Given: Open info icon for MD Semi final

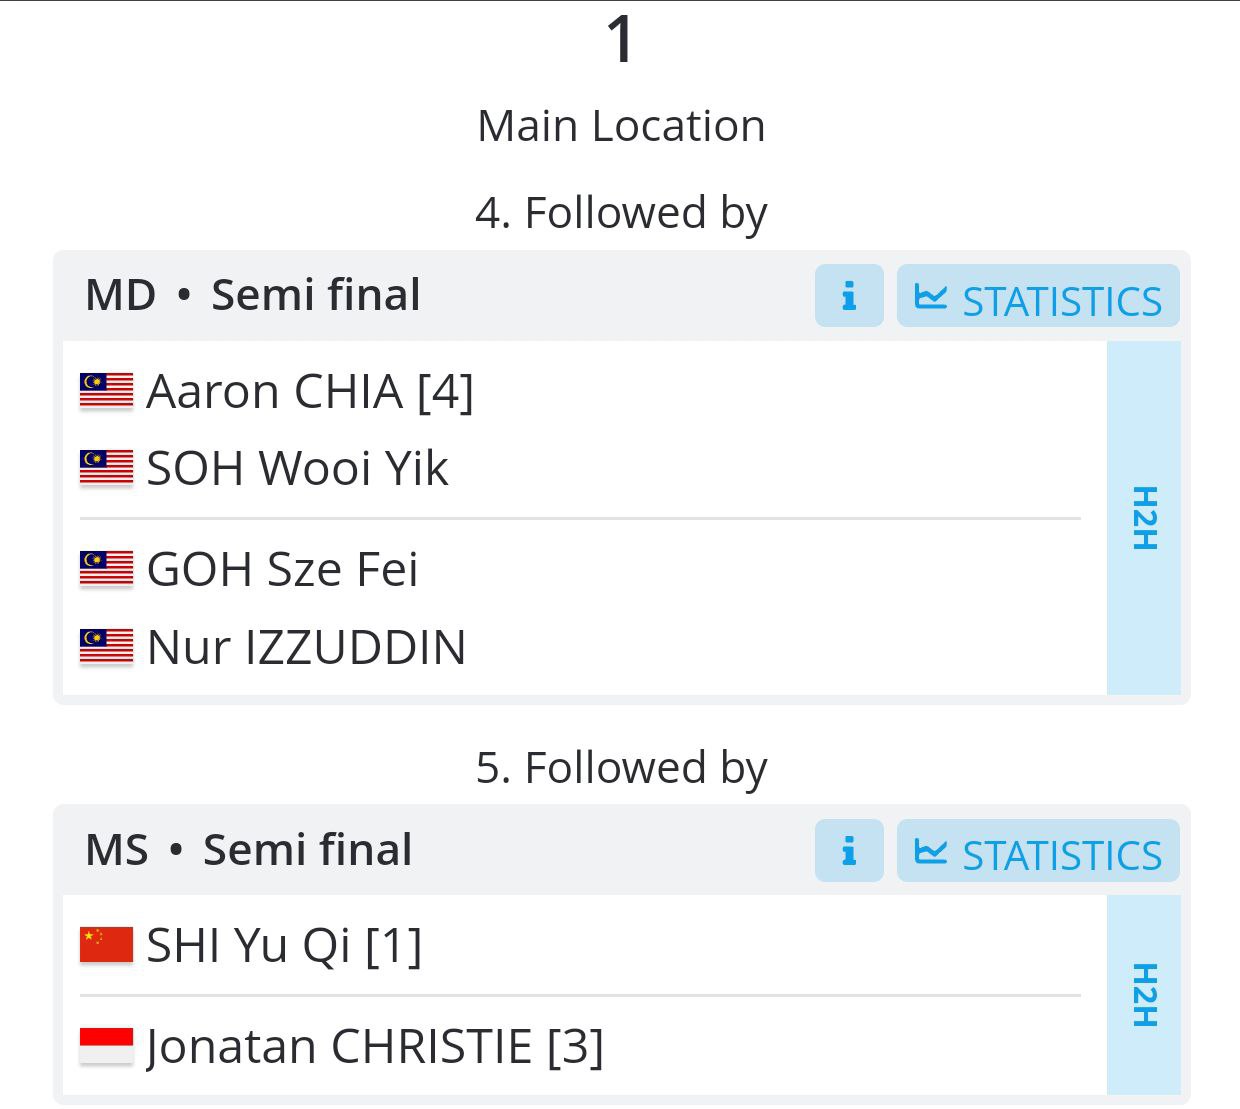Looking at the screenshot, I should (849, 295).
